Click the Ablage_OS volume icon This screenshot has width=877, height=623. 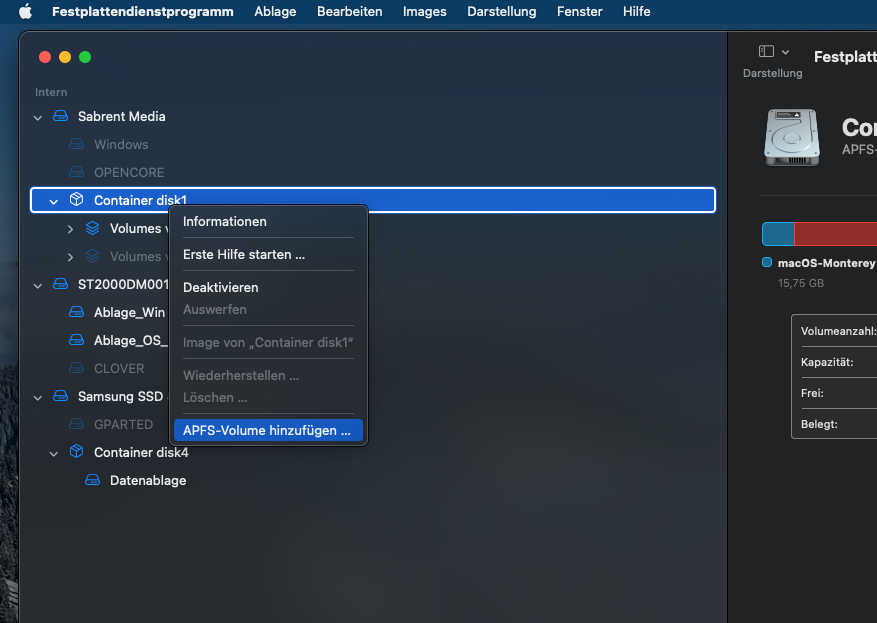pos(77,340)
